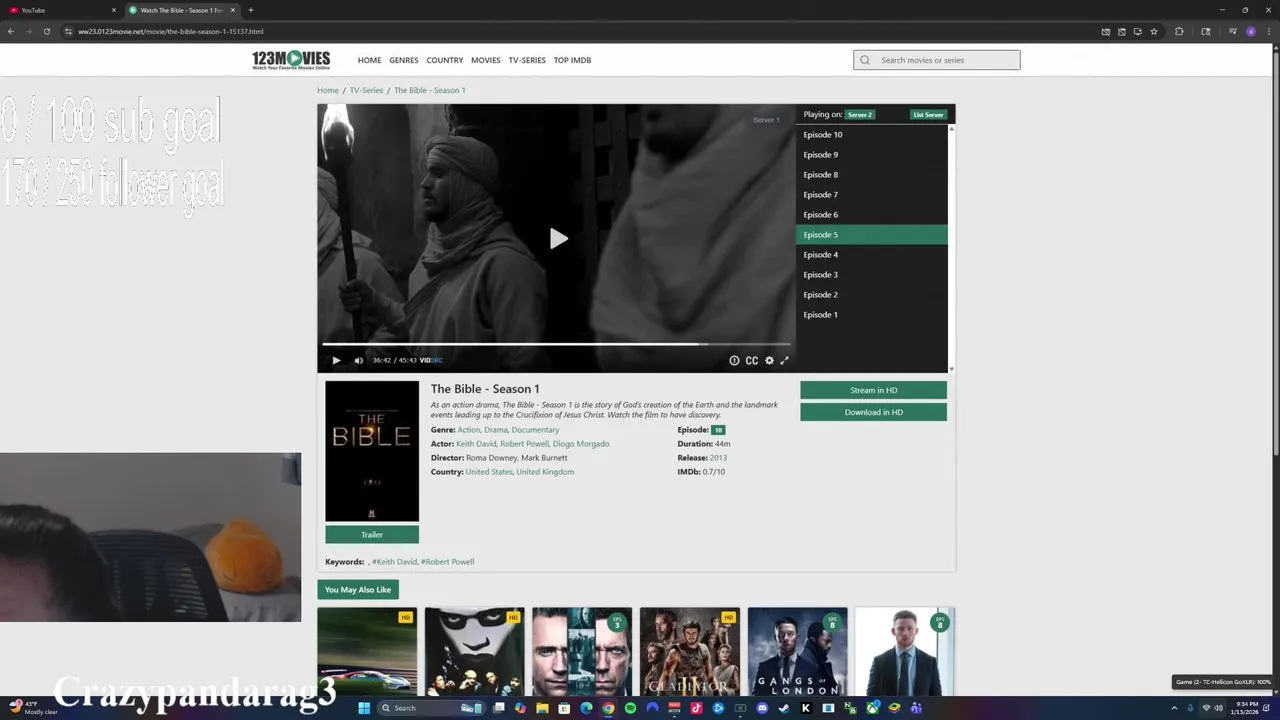
Task: Open the Windows Start button
Action: coord(364,708)
